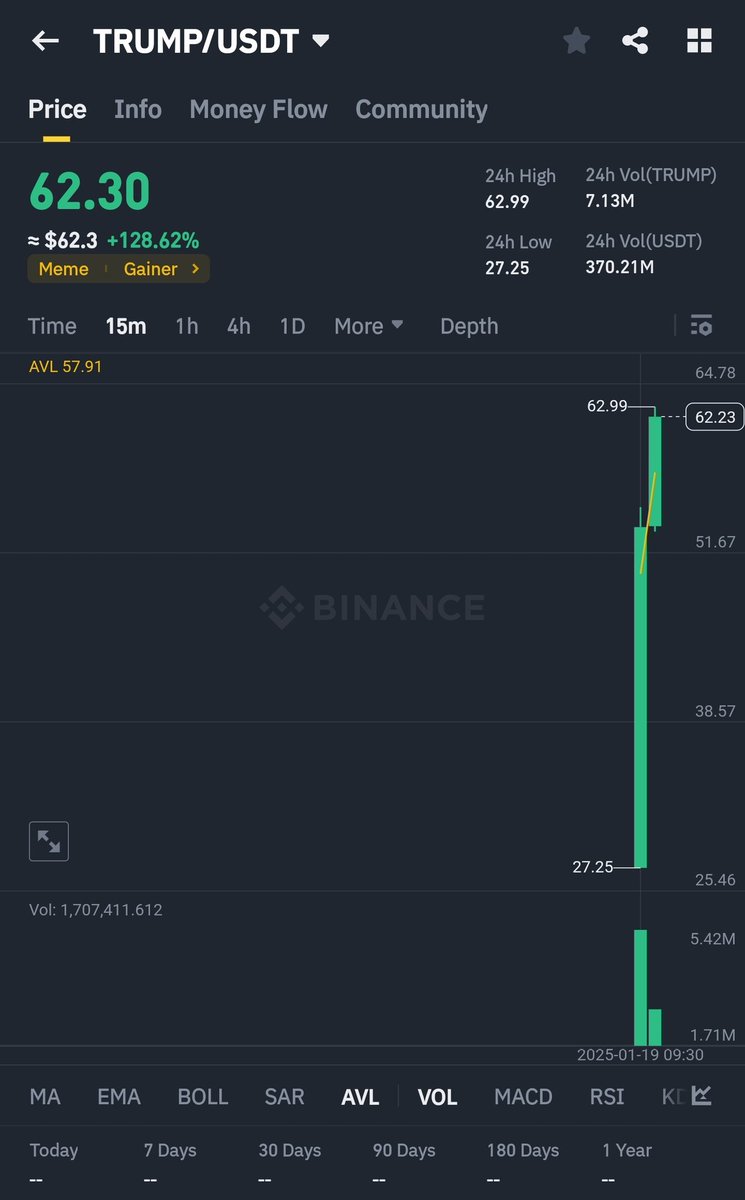
Task: Toggle the RSI sub-indicator
Action: (607, 1097)
